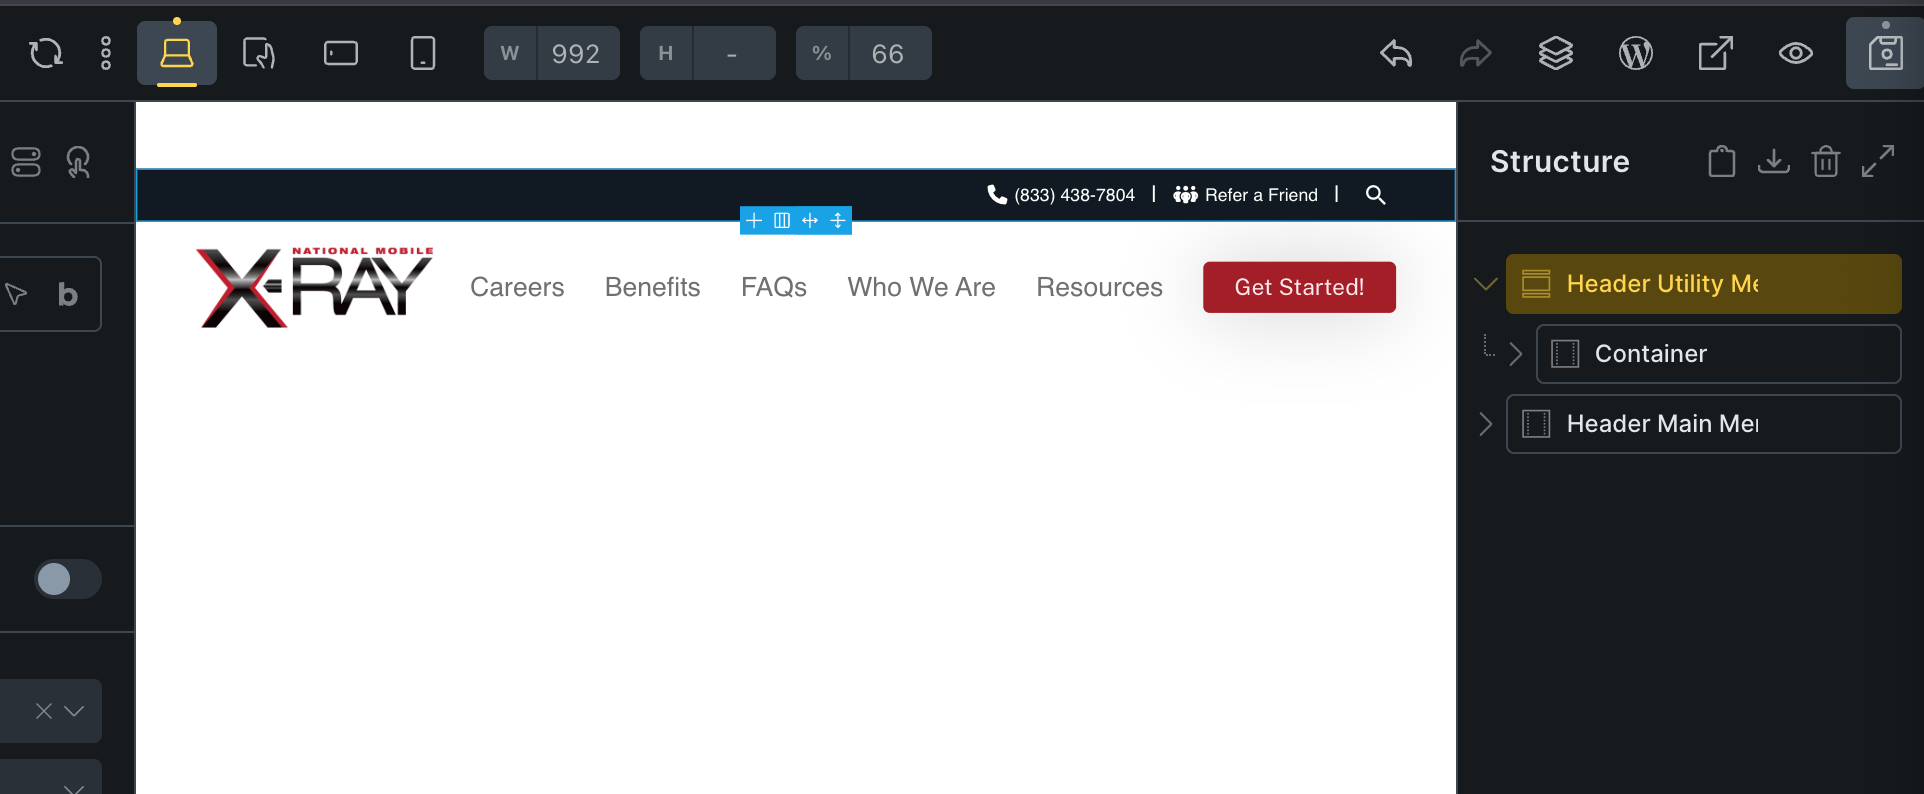Viewport: 1924px width, 794px height.
Task: Click the Get Started! button
Action: pos(1299,287)
